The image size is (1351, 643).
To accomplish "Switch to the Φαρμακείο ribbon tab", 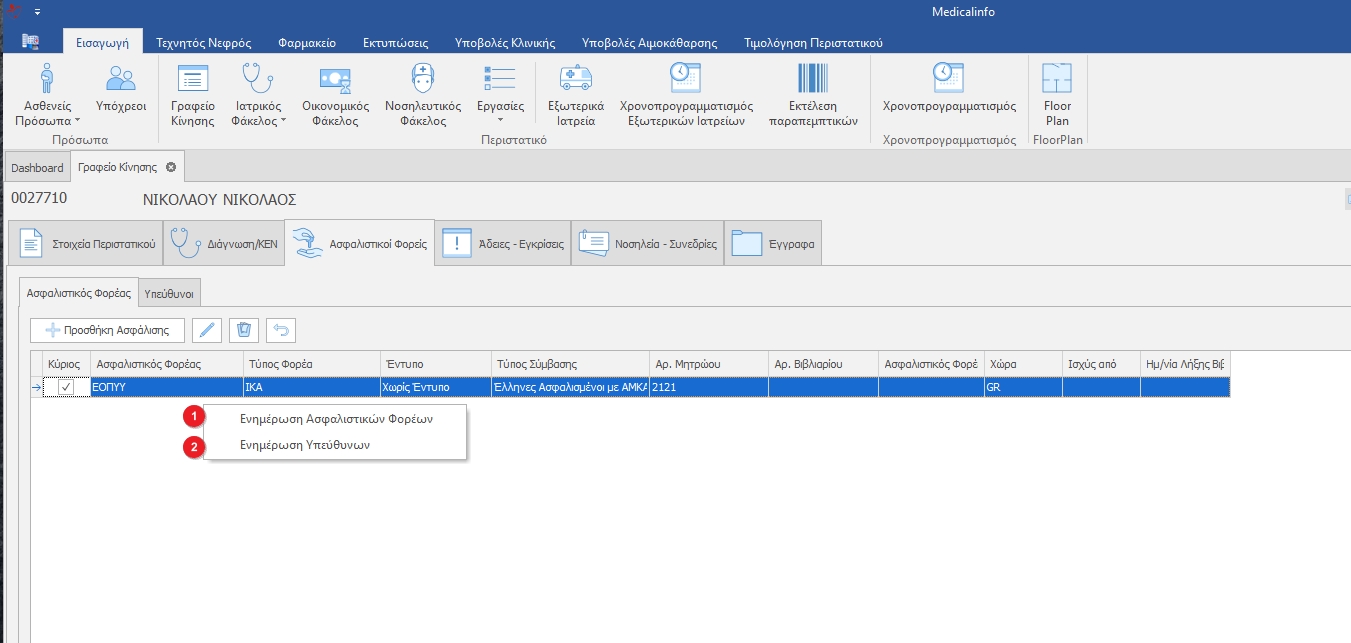I will tap(307, 43).
